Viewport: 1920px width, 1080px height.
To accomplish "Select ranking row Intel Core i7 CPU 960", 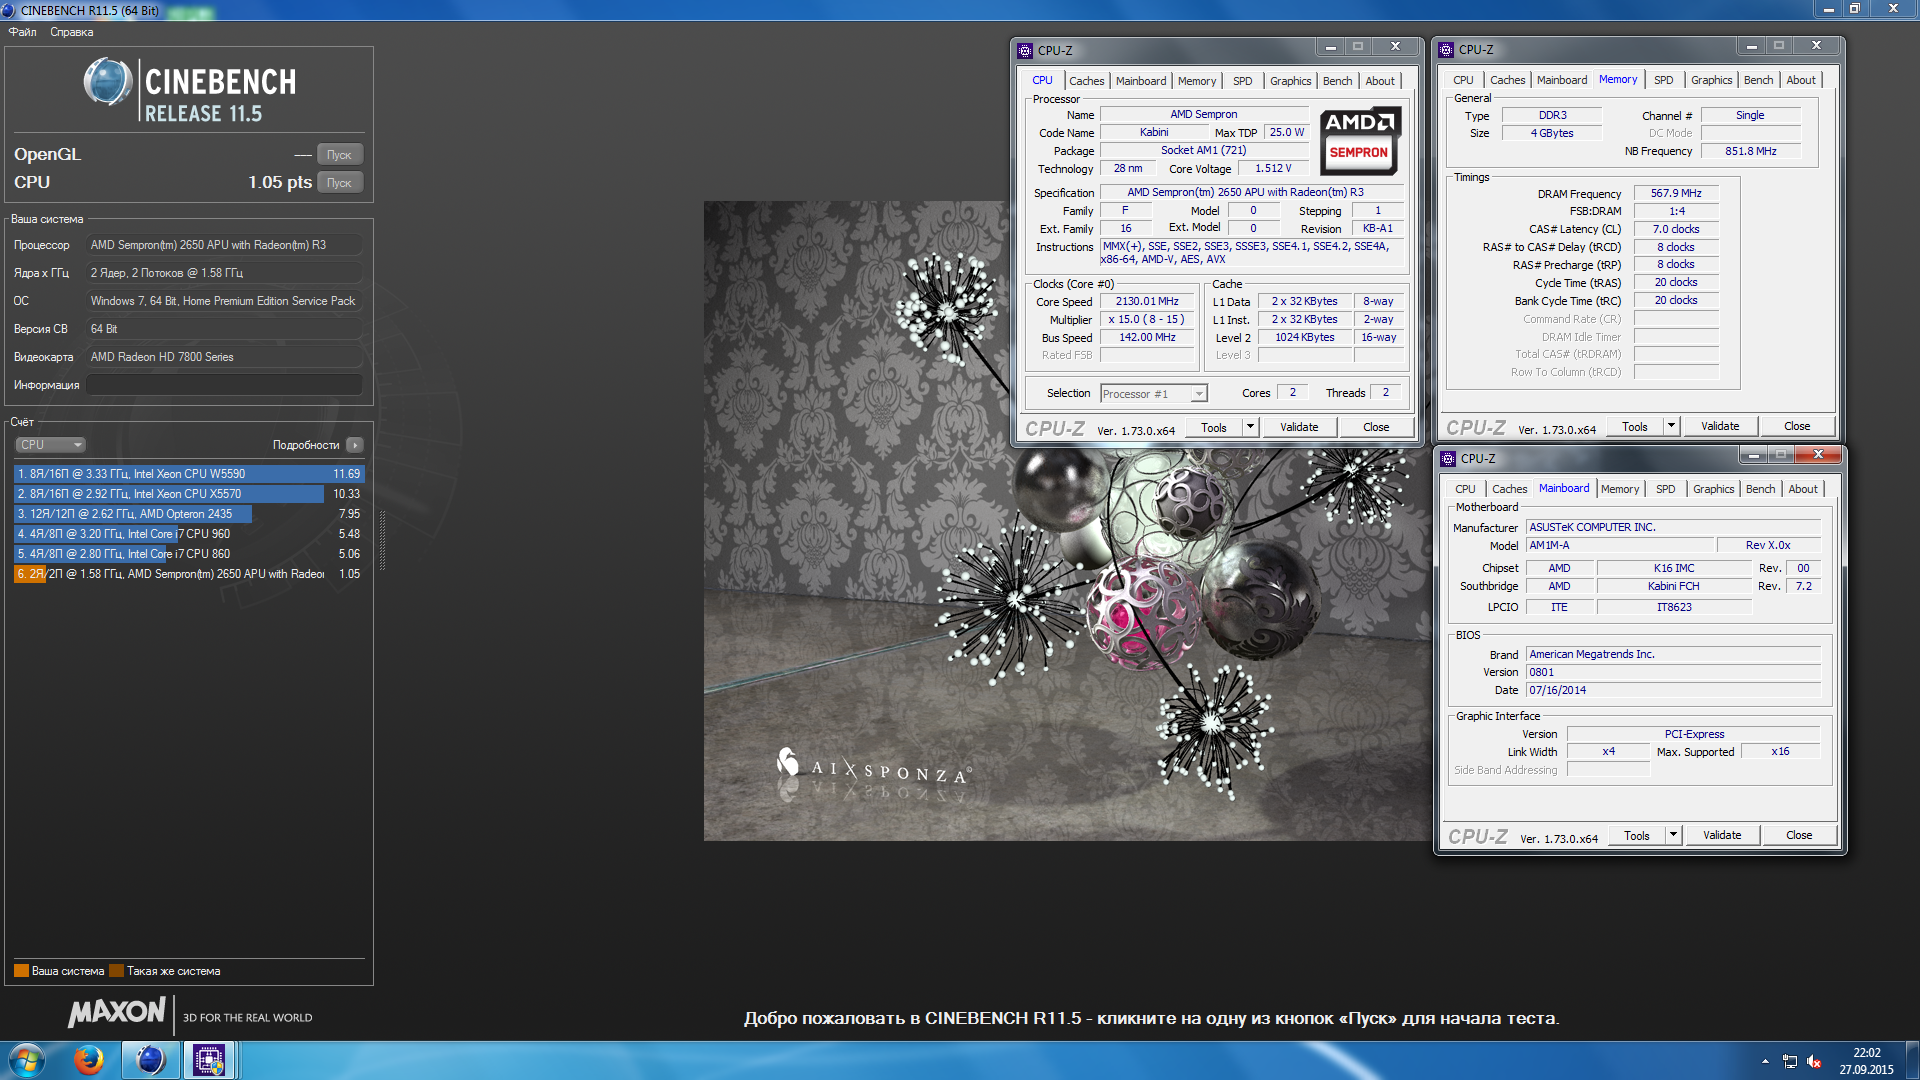I will point(189,534).
